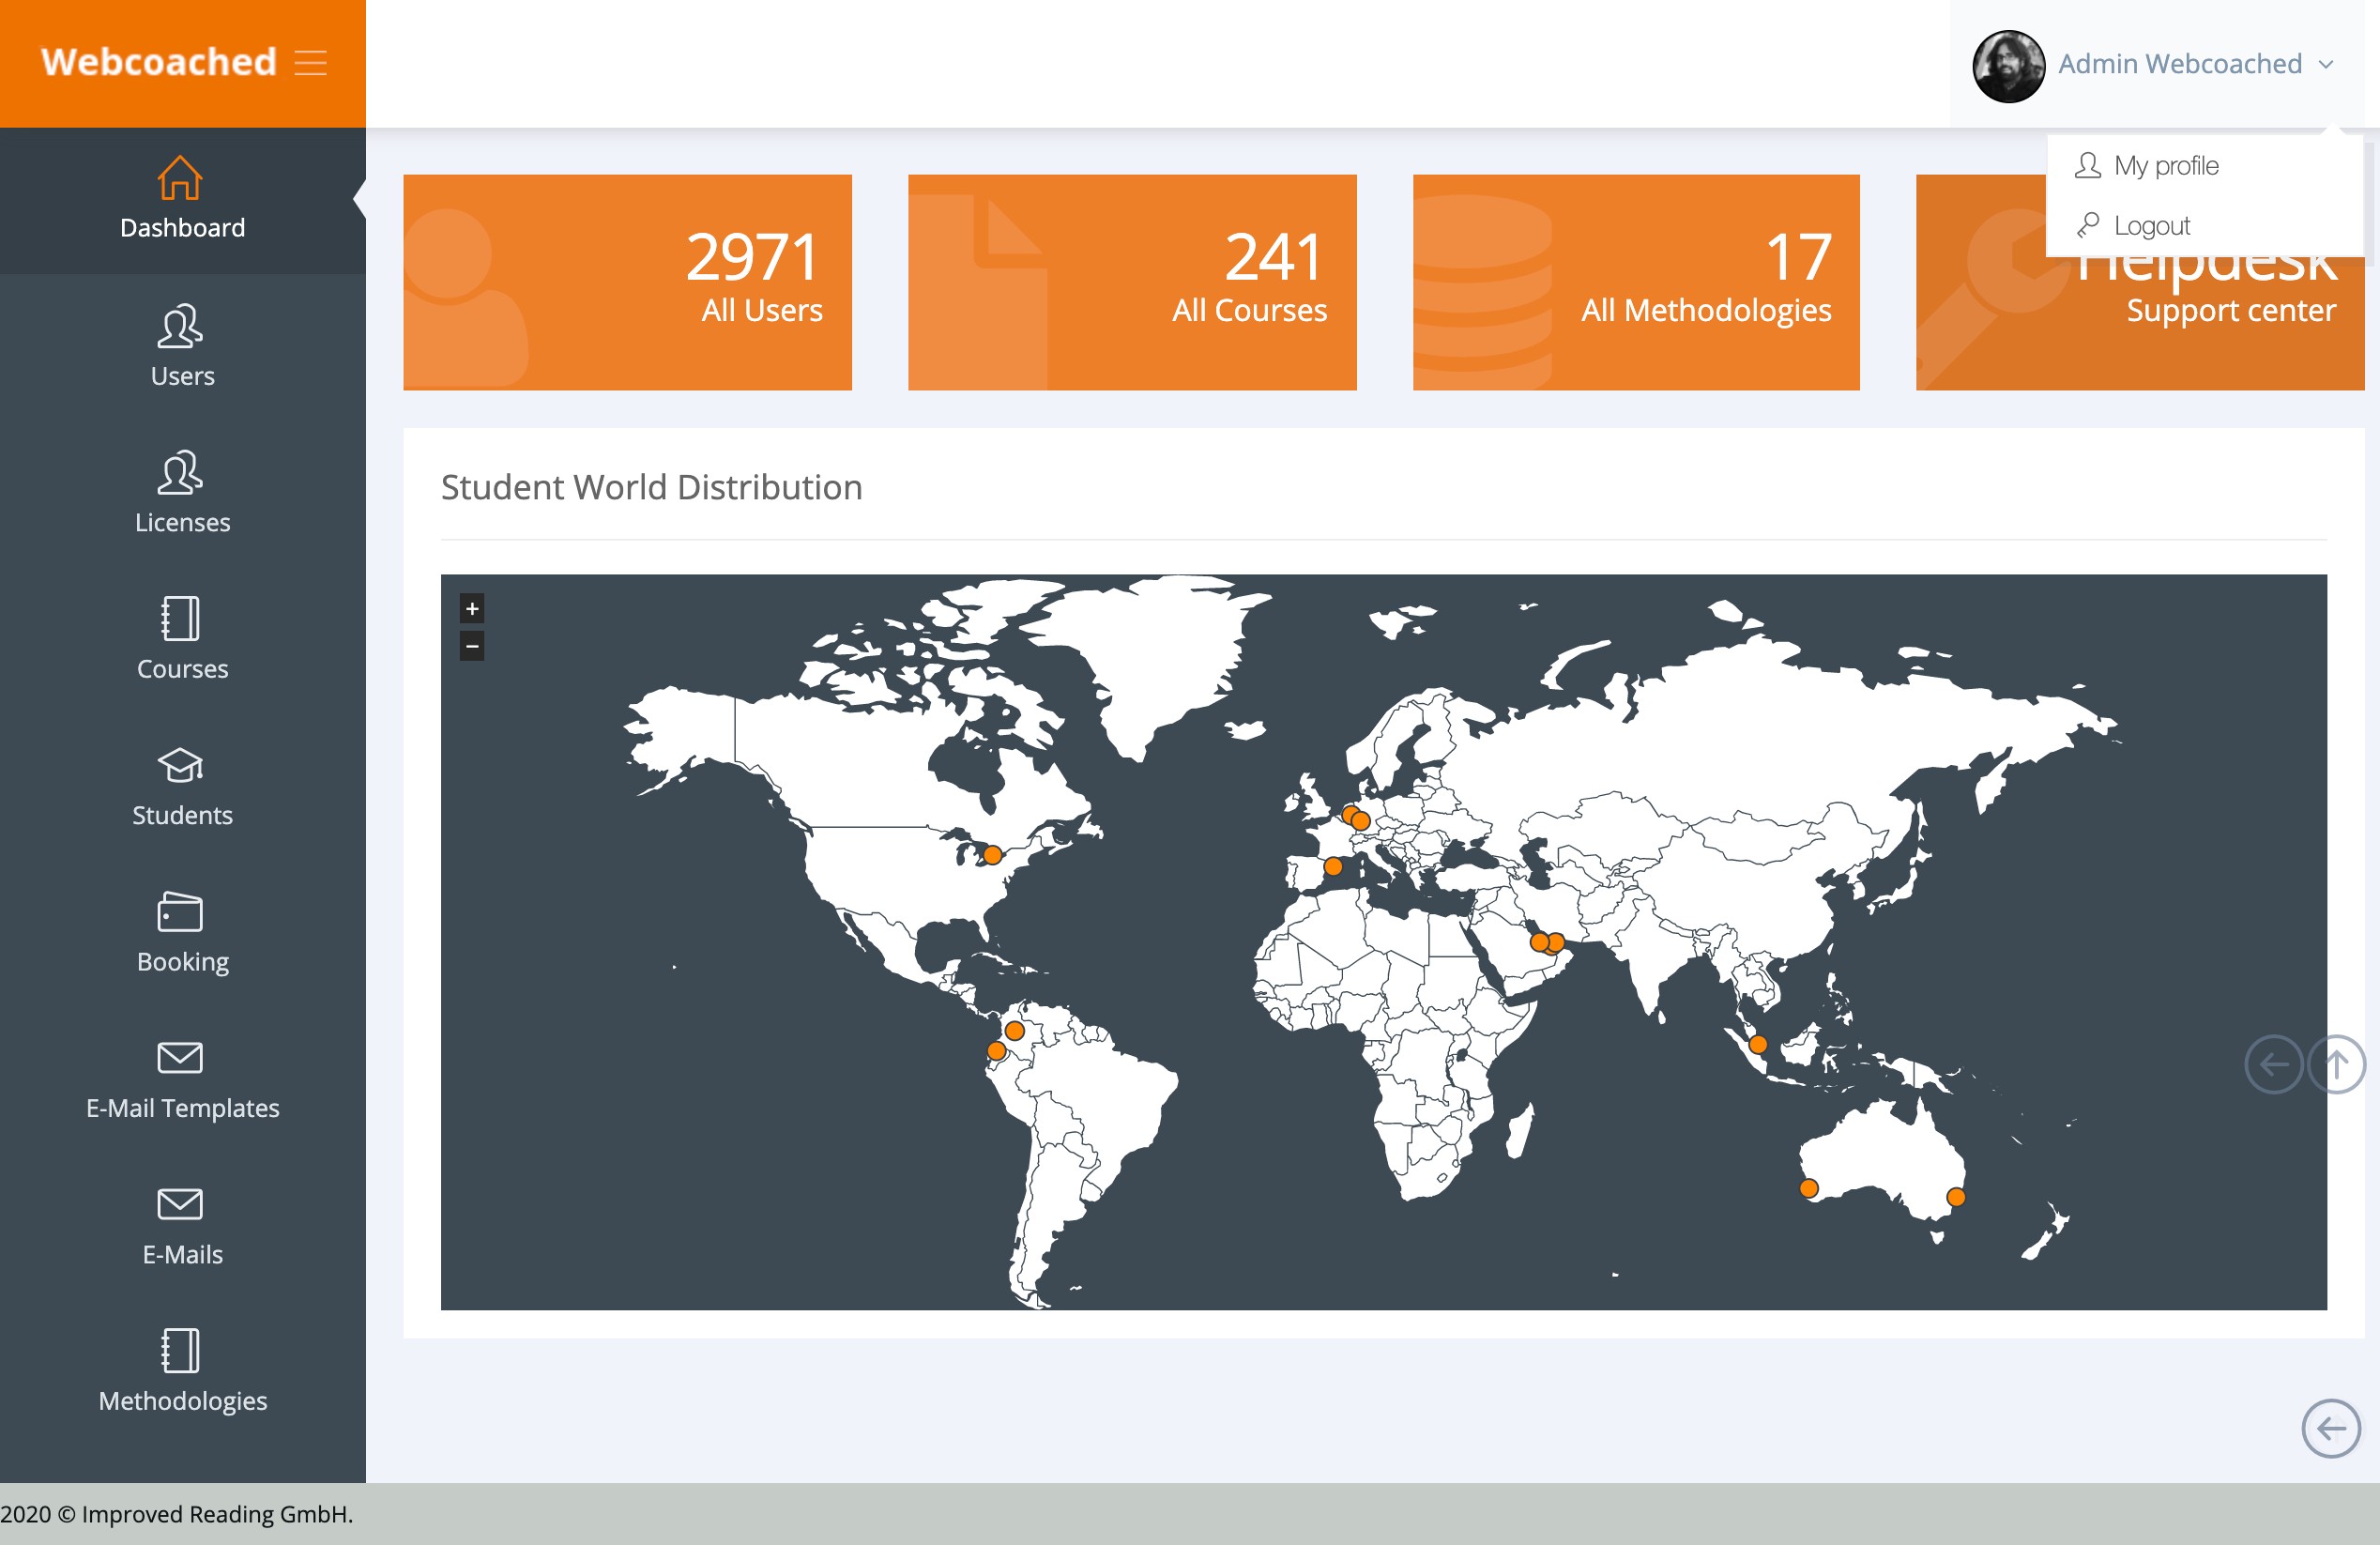Image resolution: width=2380 pixels, height=1545 pixels.
Task: Open the Methodologies notebook icon
Action: pyautogui.click(x=180, y=1350)
